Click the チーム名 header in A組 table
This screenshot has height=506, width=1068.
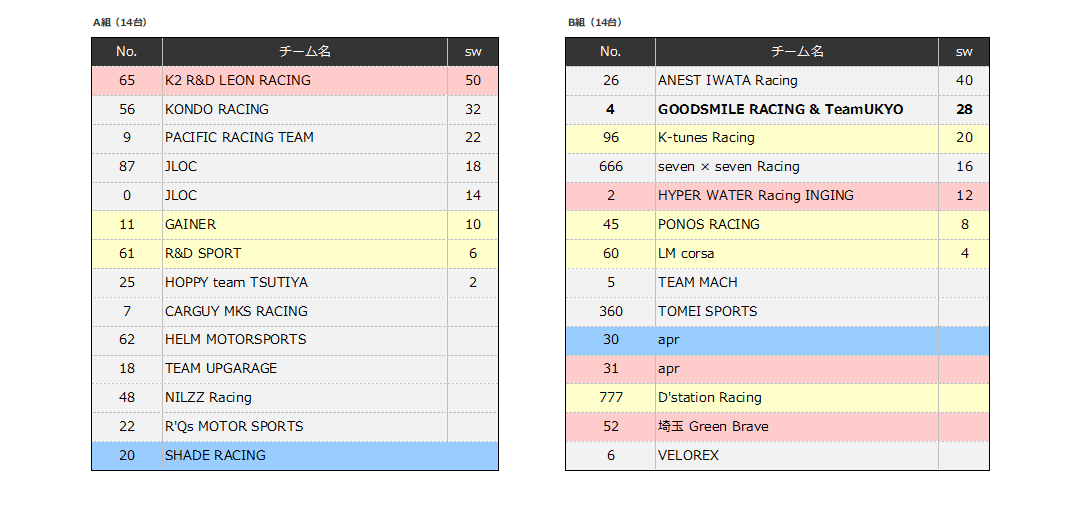(304, 51)
